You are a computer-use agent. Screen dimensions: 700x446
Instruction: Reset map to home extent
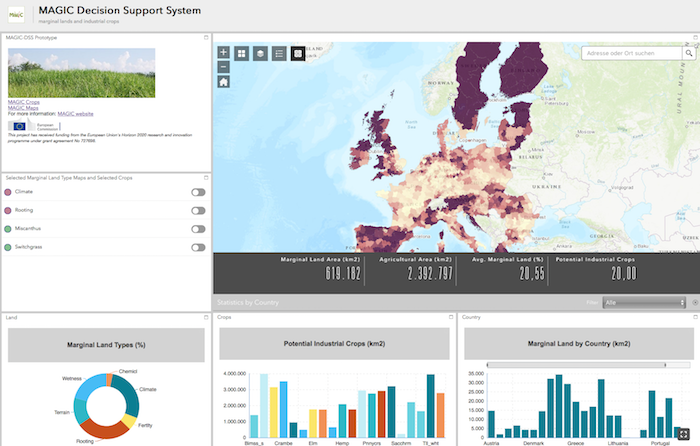pos(223,82)
